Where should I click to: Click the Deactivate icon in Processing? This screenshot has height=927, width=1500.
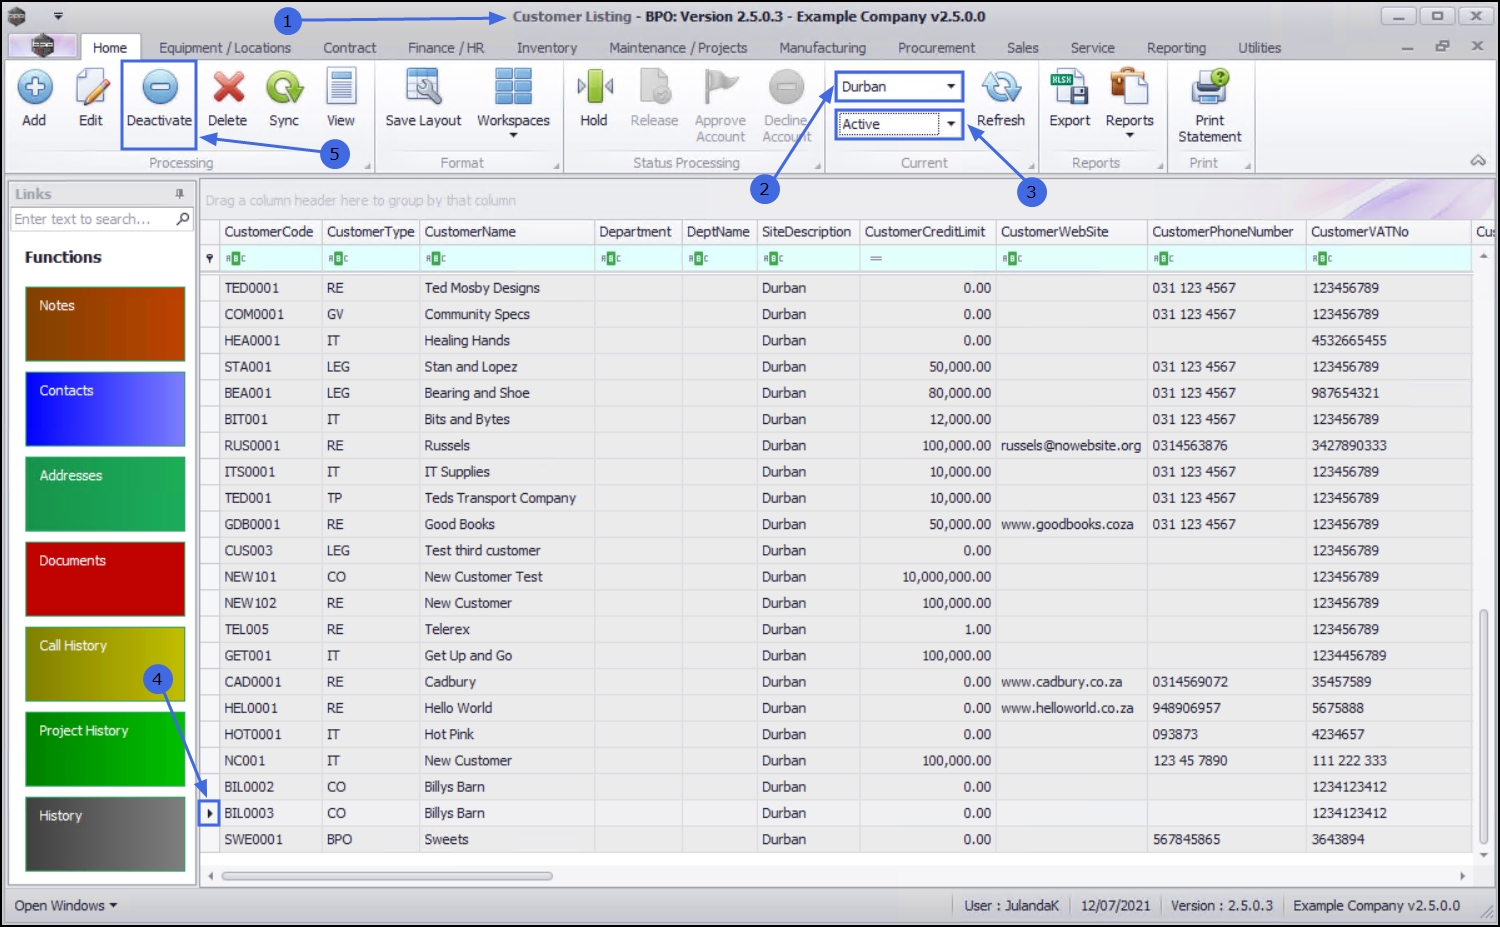coord(159,88)
